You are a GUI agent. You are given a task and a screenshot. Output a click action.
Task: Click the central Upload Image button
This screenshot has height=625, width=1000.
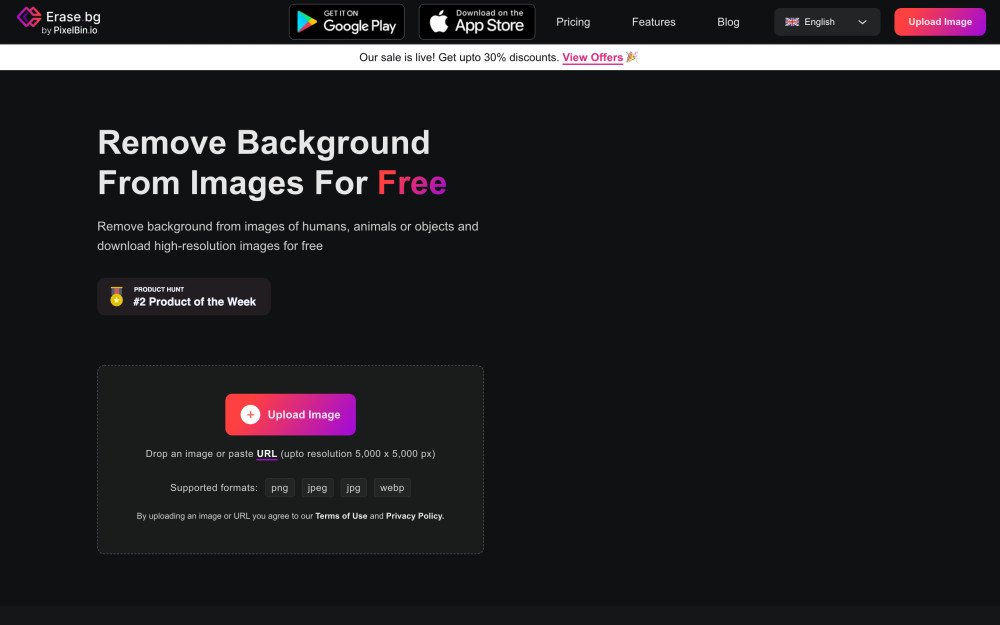[290, 415]
